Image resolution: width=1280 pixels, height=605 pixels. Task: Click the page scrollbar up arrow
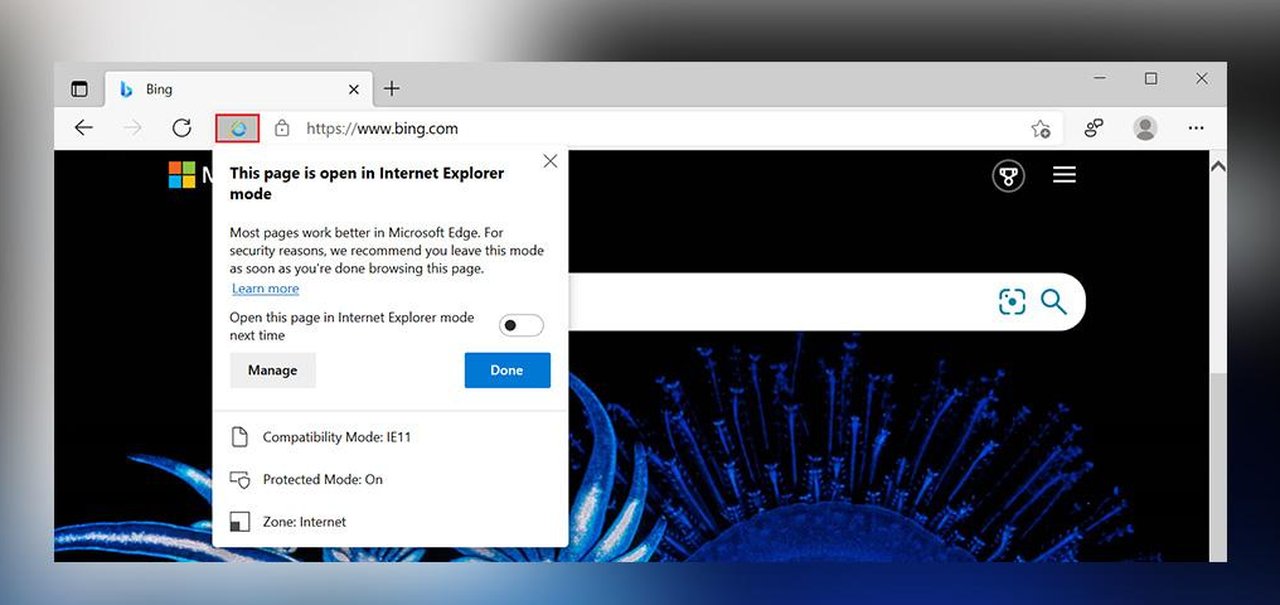1217,166
